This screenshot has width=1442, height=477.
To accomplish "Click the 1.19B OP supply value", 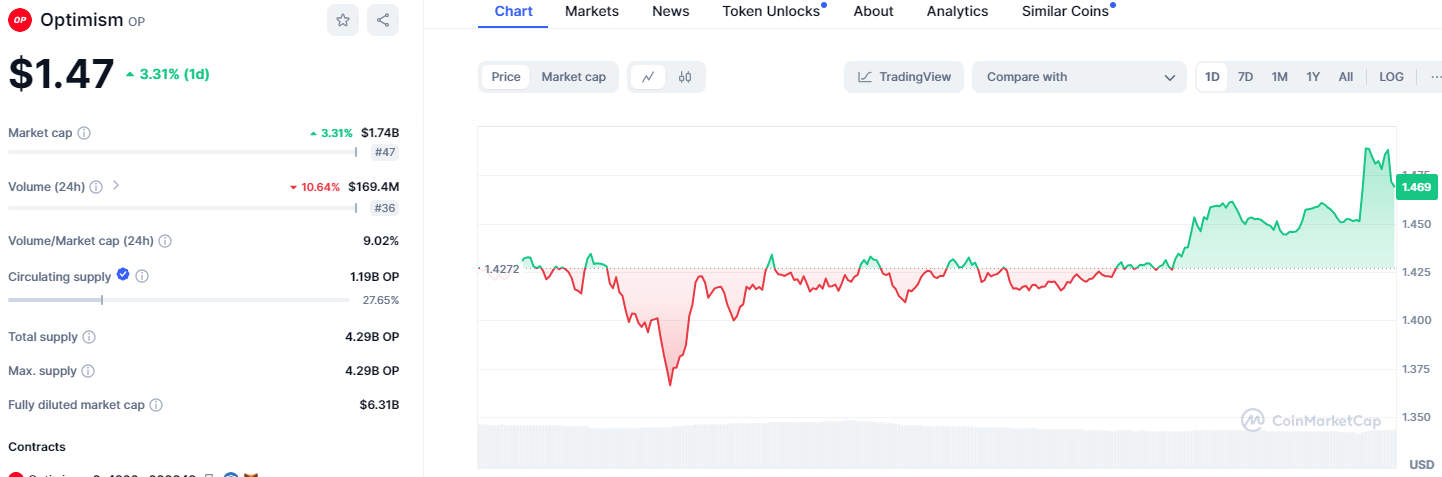I will point(373,276).
